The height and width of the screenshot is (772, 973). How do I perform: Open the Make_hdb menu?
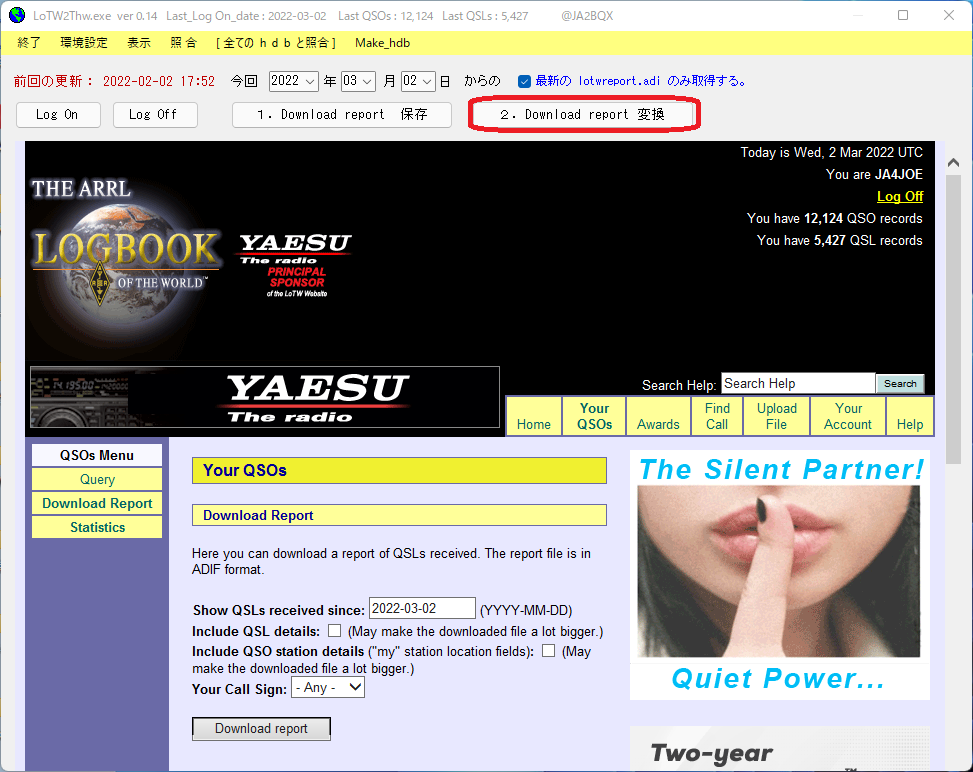pyautogui.click(x=382, y=43)
